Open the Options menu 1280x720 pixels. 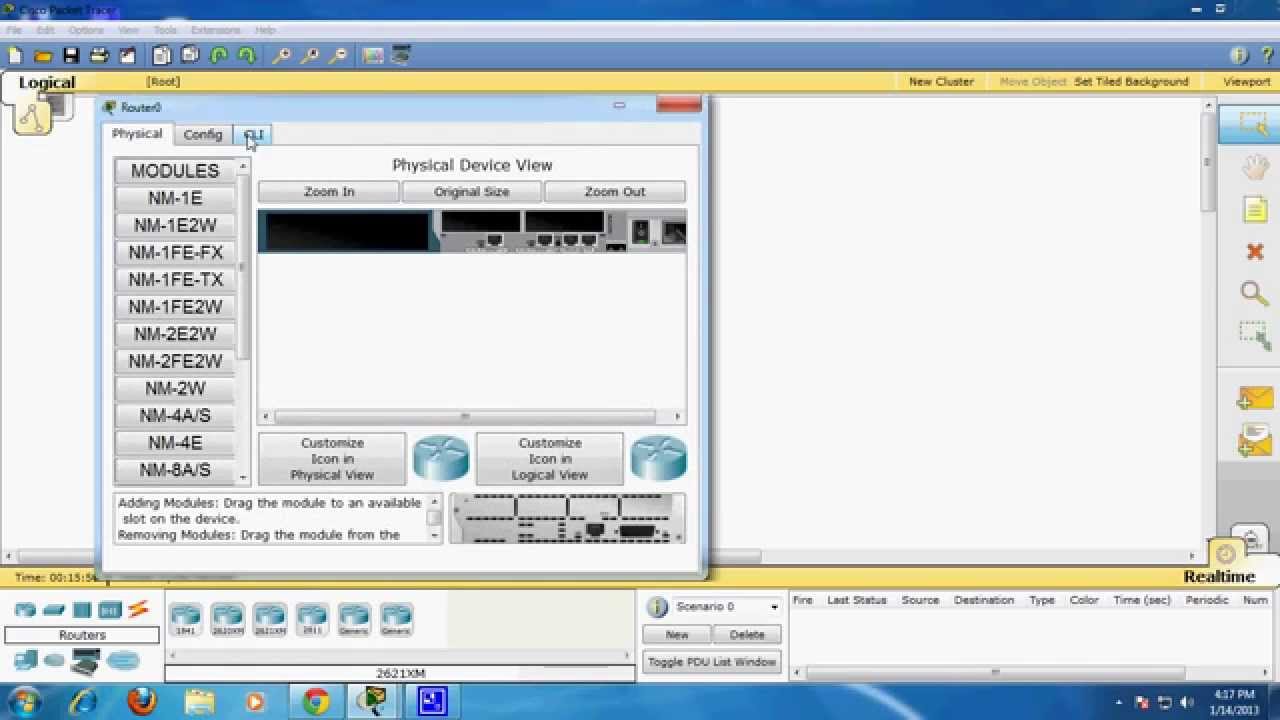(x=86, y=30)
